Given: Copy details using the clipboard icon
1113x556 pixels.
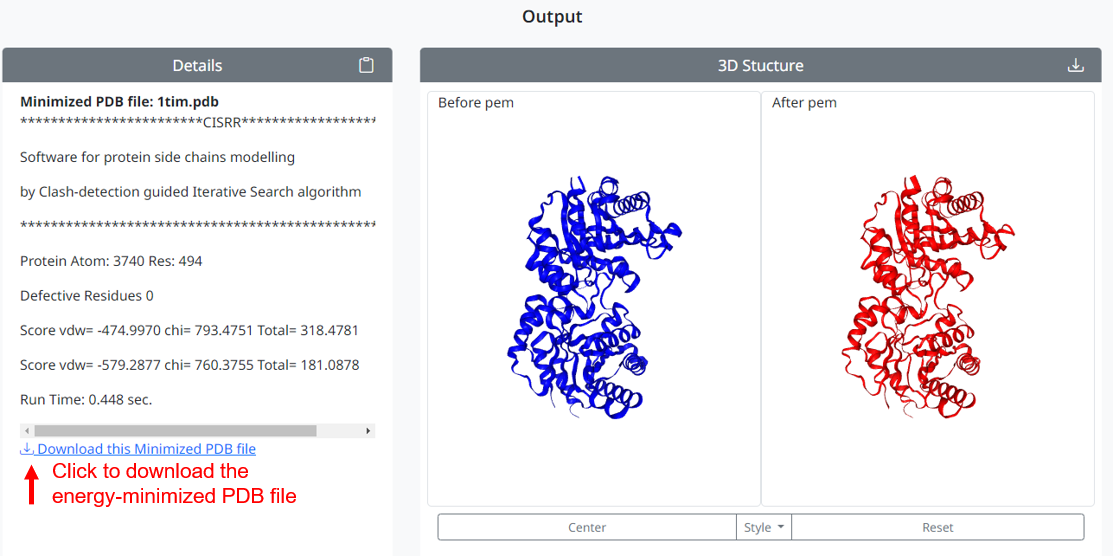Looking at the screenshot, I should 366,66.
